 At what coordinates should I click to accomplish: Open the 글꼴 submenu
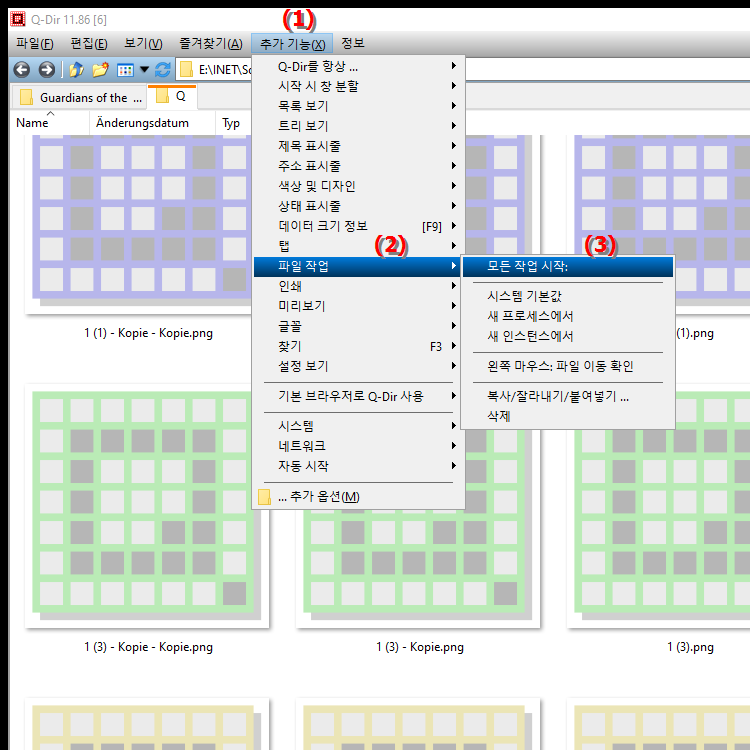[358, 326]
